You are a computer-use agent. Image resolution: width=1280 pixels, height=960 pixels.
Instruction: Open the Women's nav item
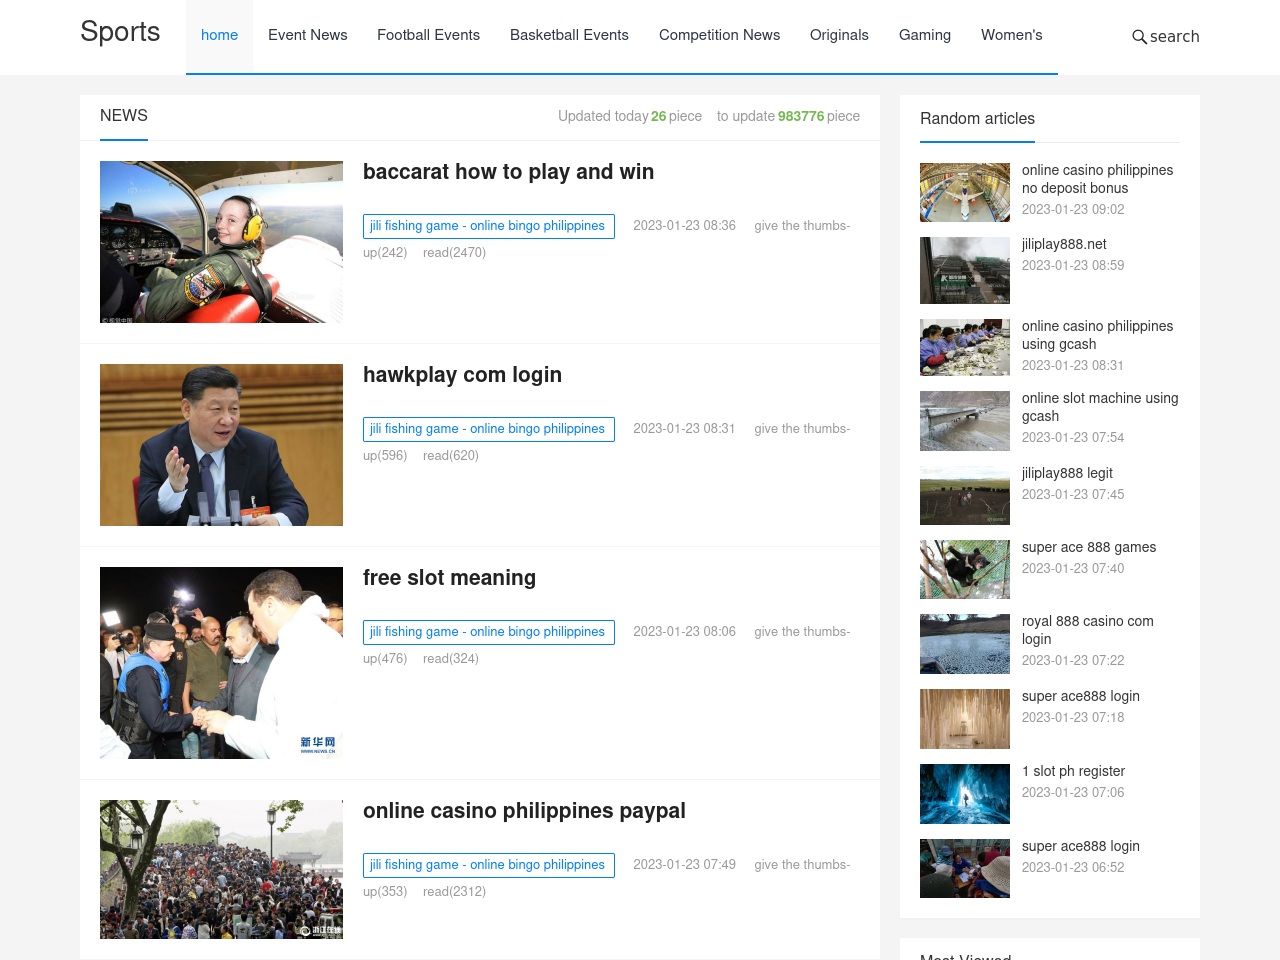[1011, 35]
